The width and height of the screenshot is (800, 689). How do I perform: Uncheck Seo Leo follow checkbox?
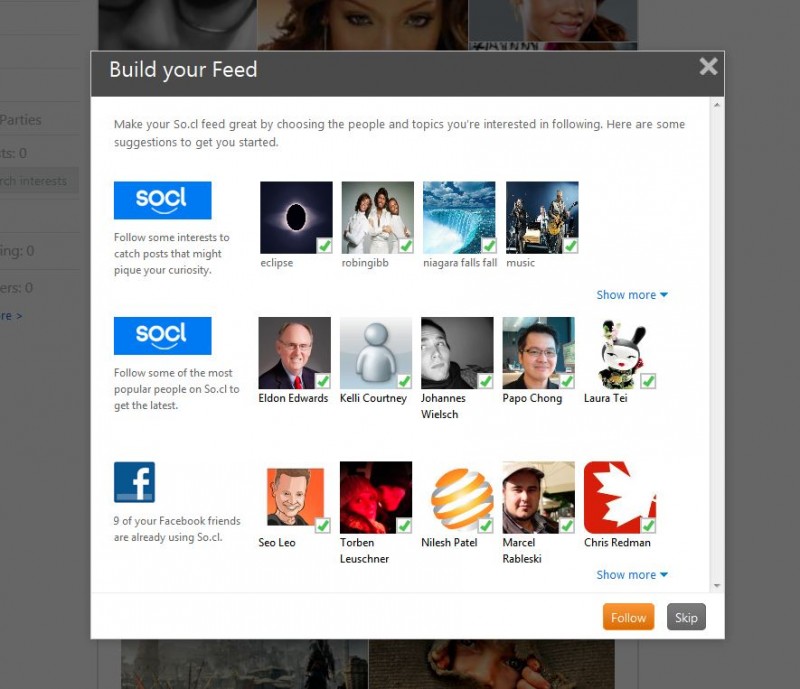click(322, 525)
